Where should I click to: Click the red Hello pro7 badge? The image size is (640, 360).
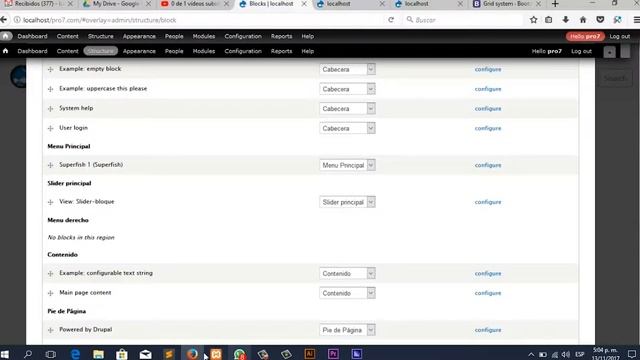pos(585,36)
